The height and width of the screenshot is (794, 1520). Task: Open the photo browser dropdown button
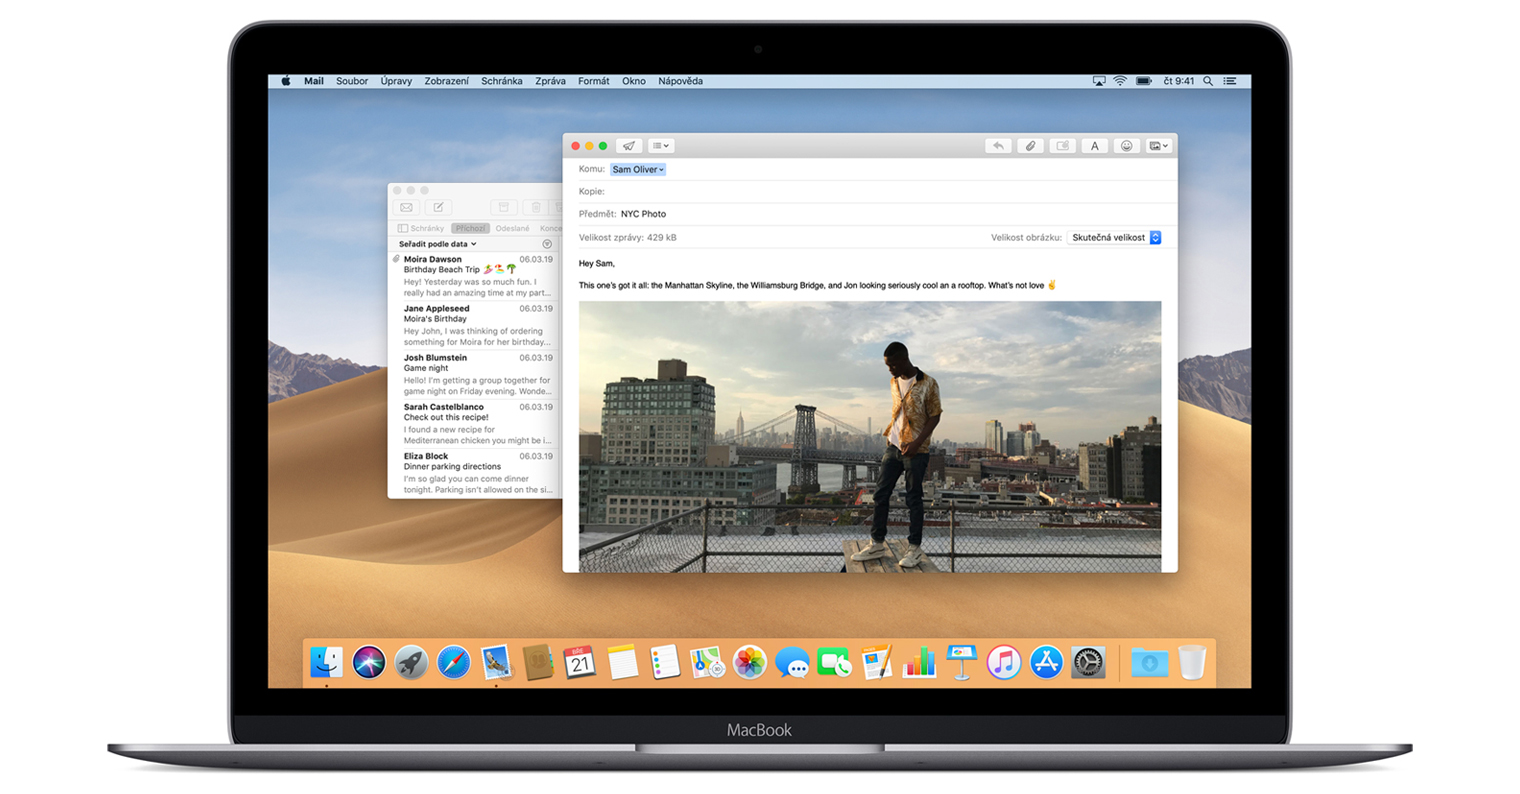coord(1158,146)
